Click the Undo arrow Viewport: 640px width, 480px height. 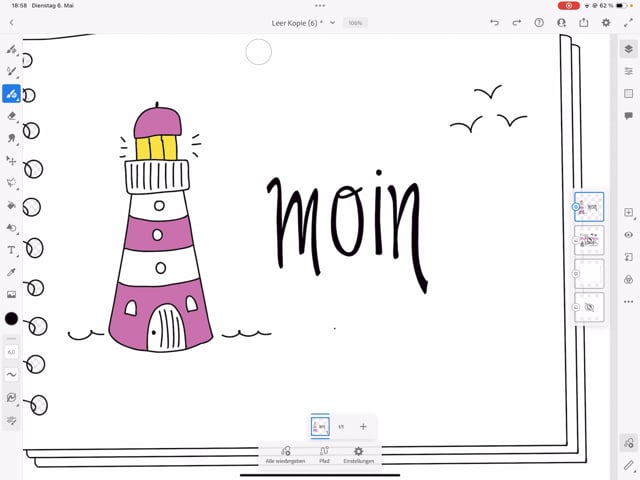(x=494, y=22)
